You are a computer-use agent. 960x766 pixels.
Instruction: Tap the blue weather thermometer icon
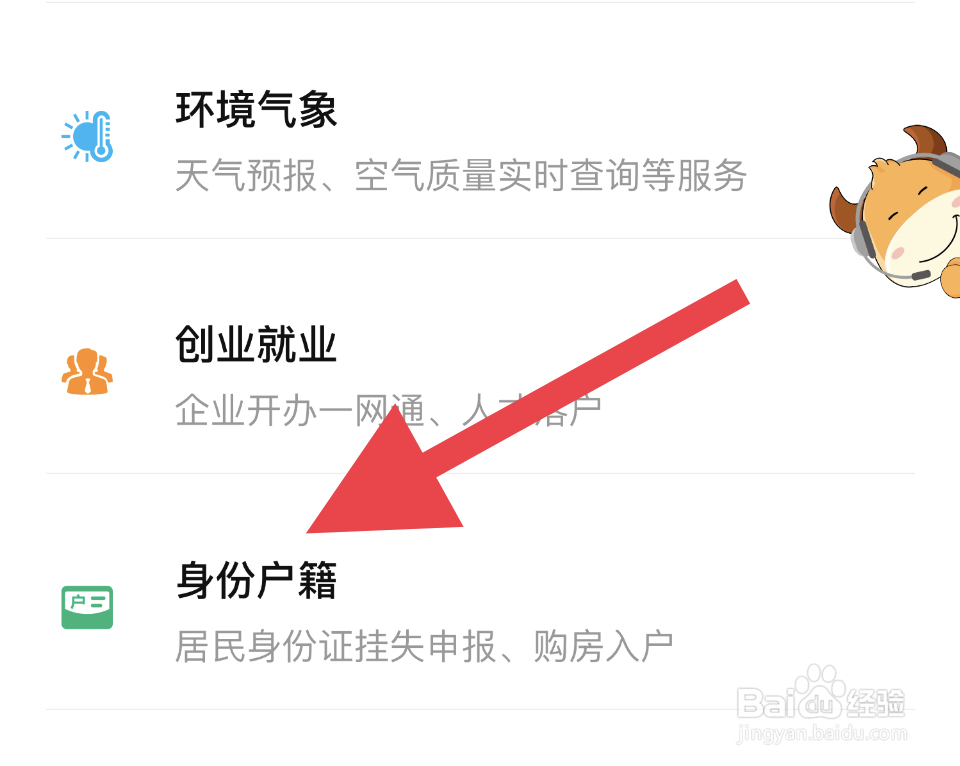(87, 136)
